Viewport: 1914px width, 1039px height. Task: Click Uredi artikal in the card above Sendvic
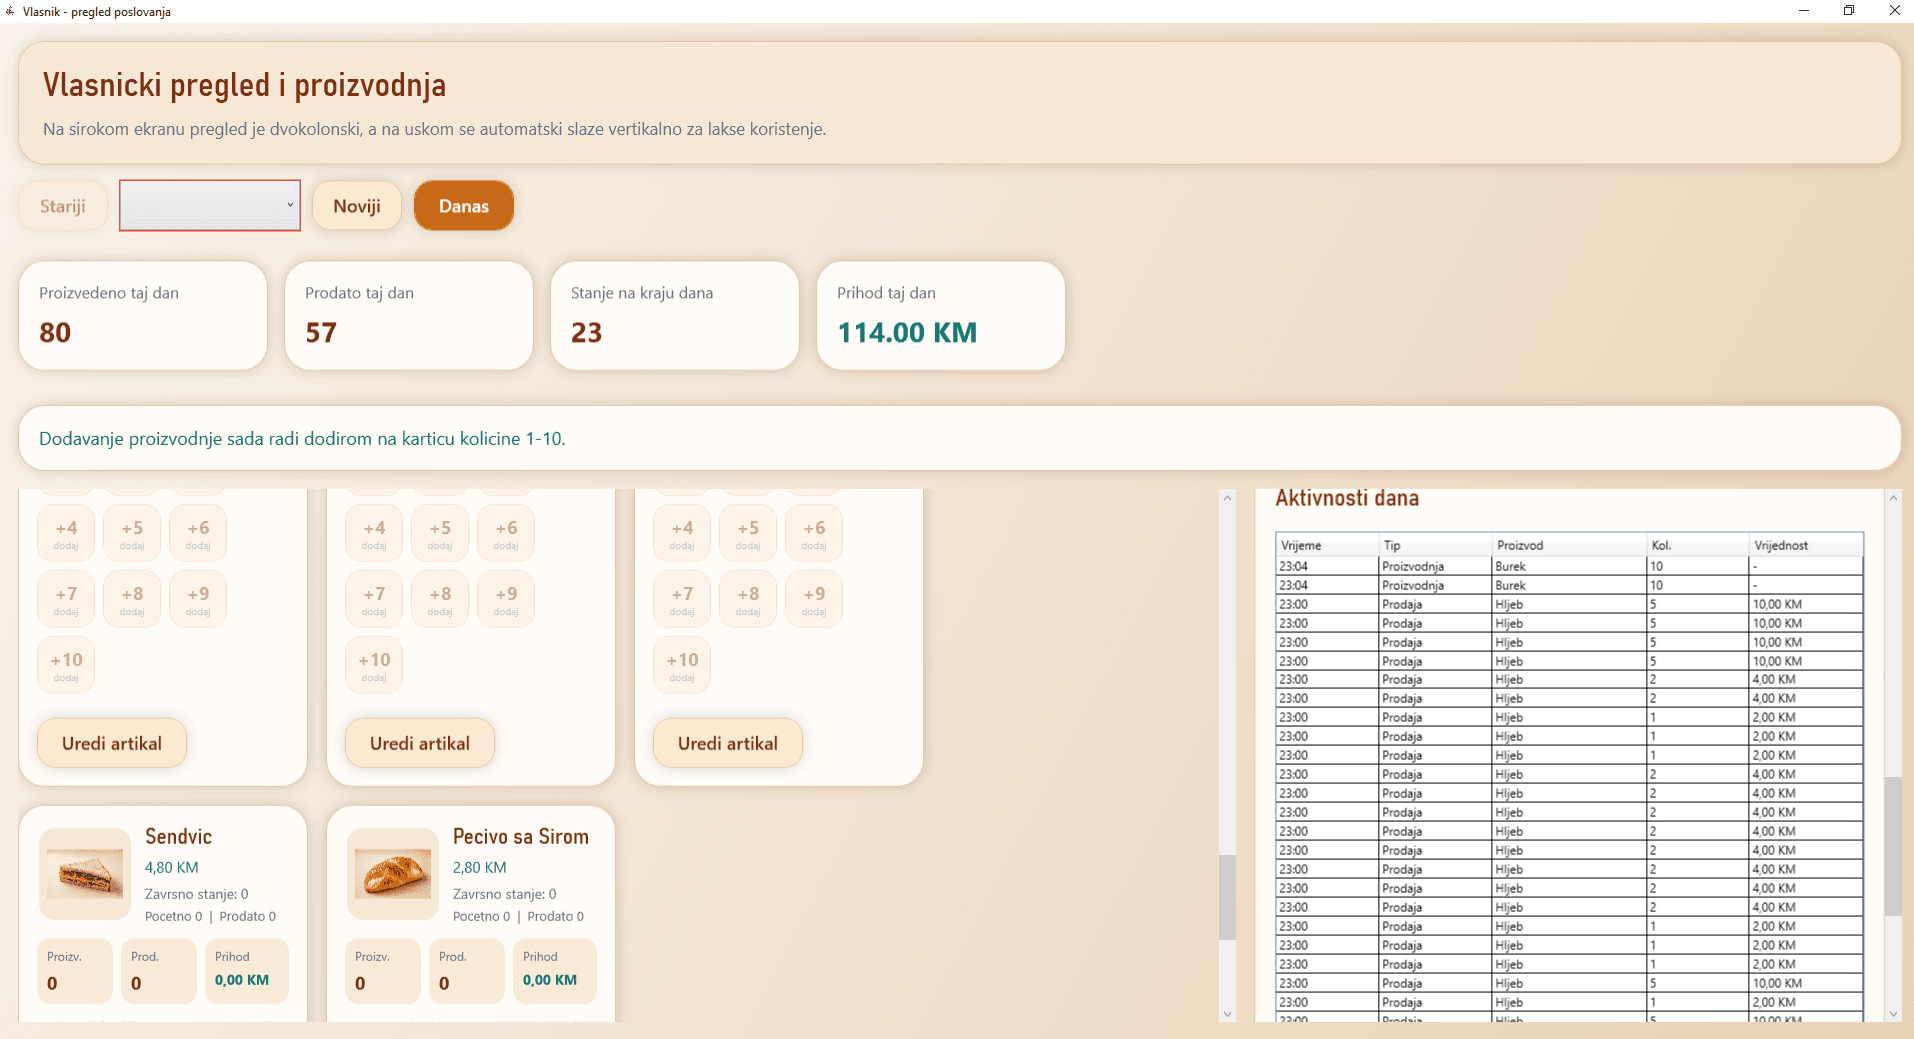click(x=112, y=743)
